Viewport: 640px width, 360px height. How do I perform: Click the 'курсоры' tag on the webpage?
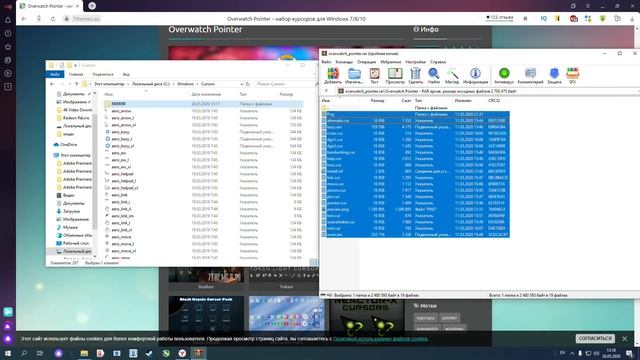click(x=425, y=318)
